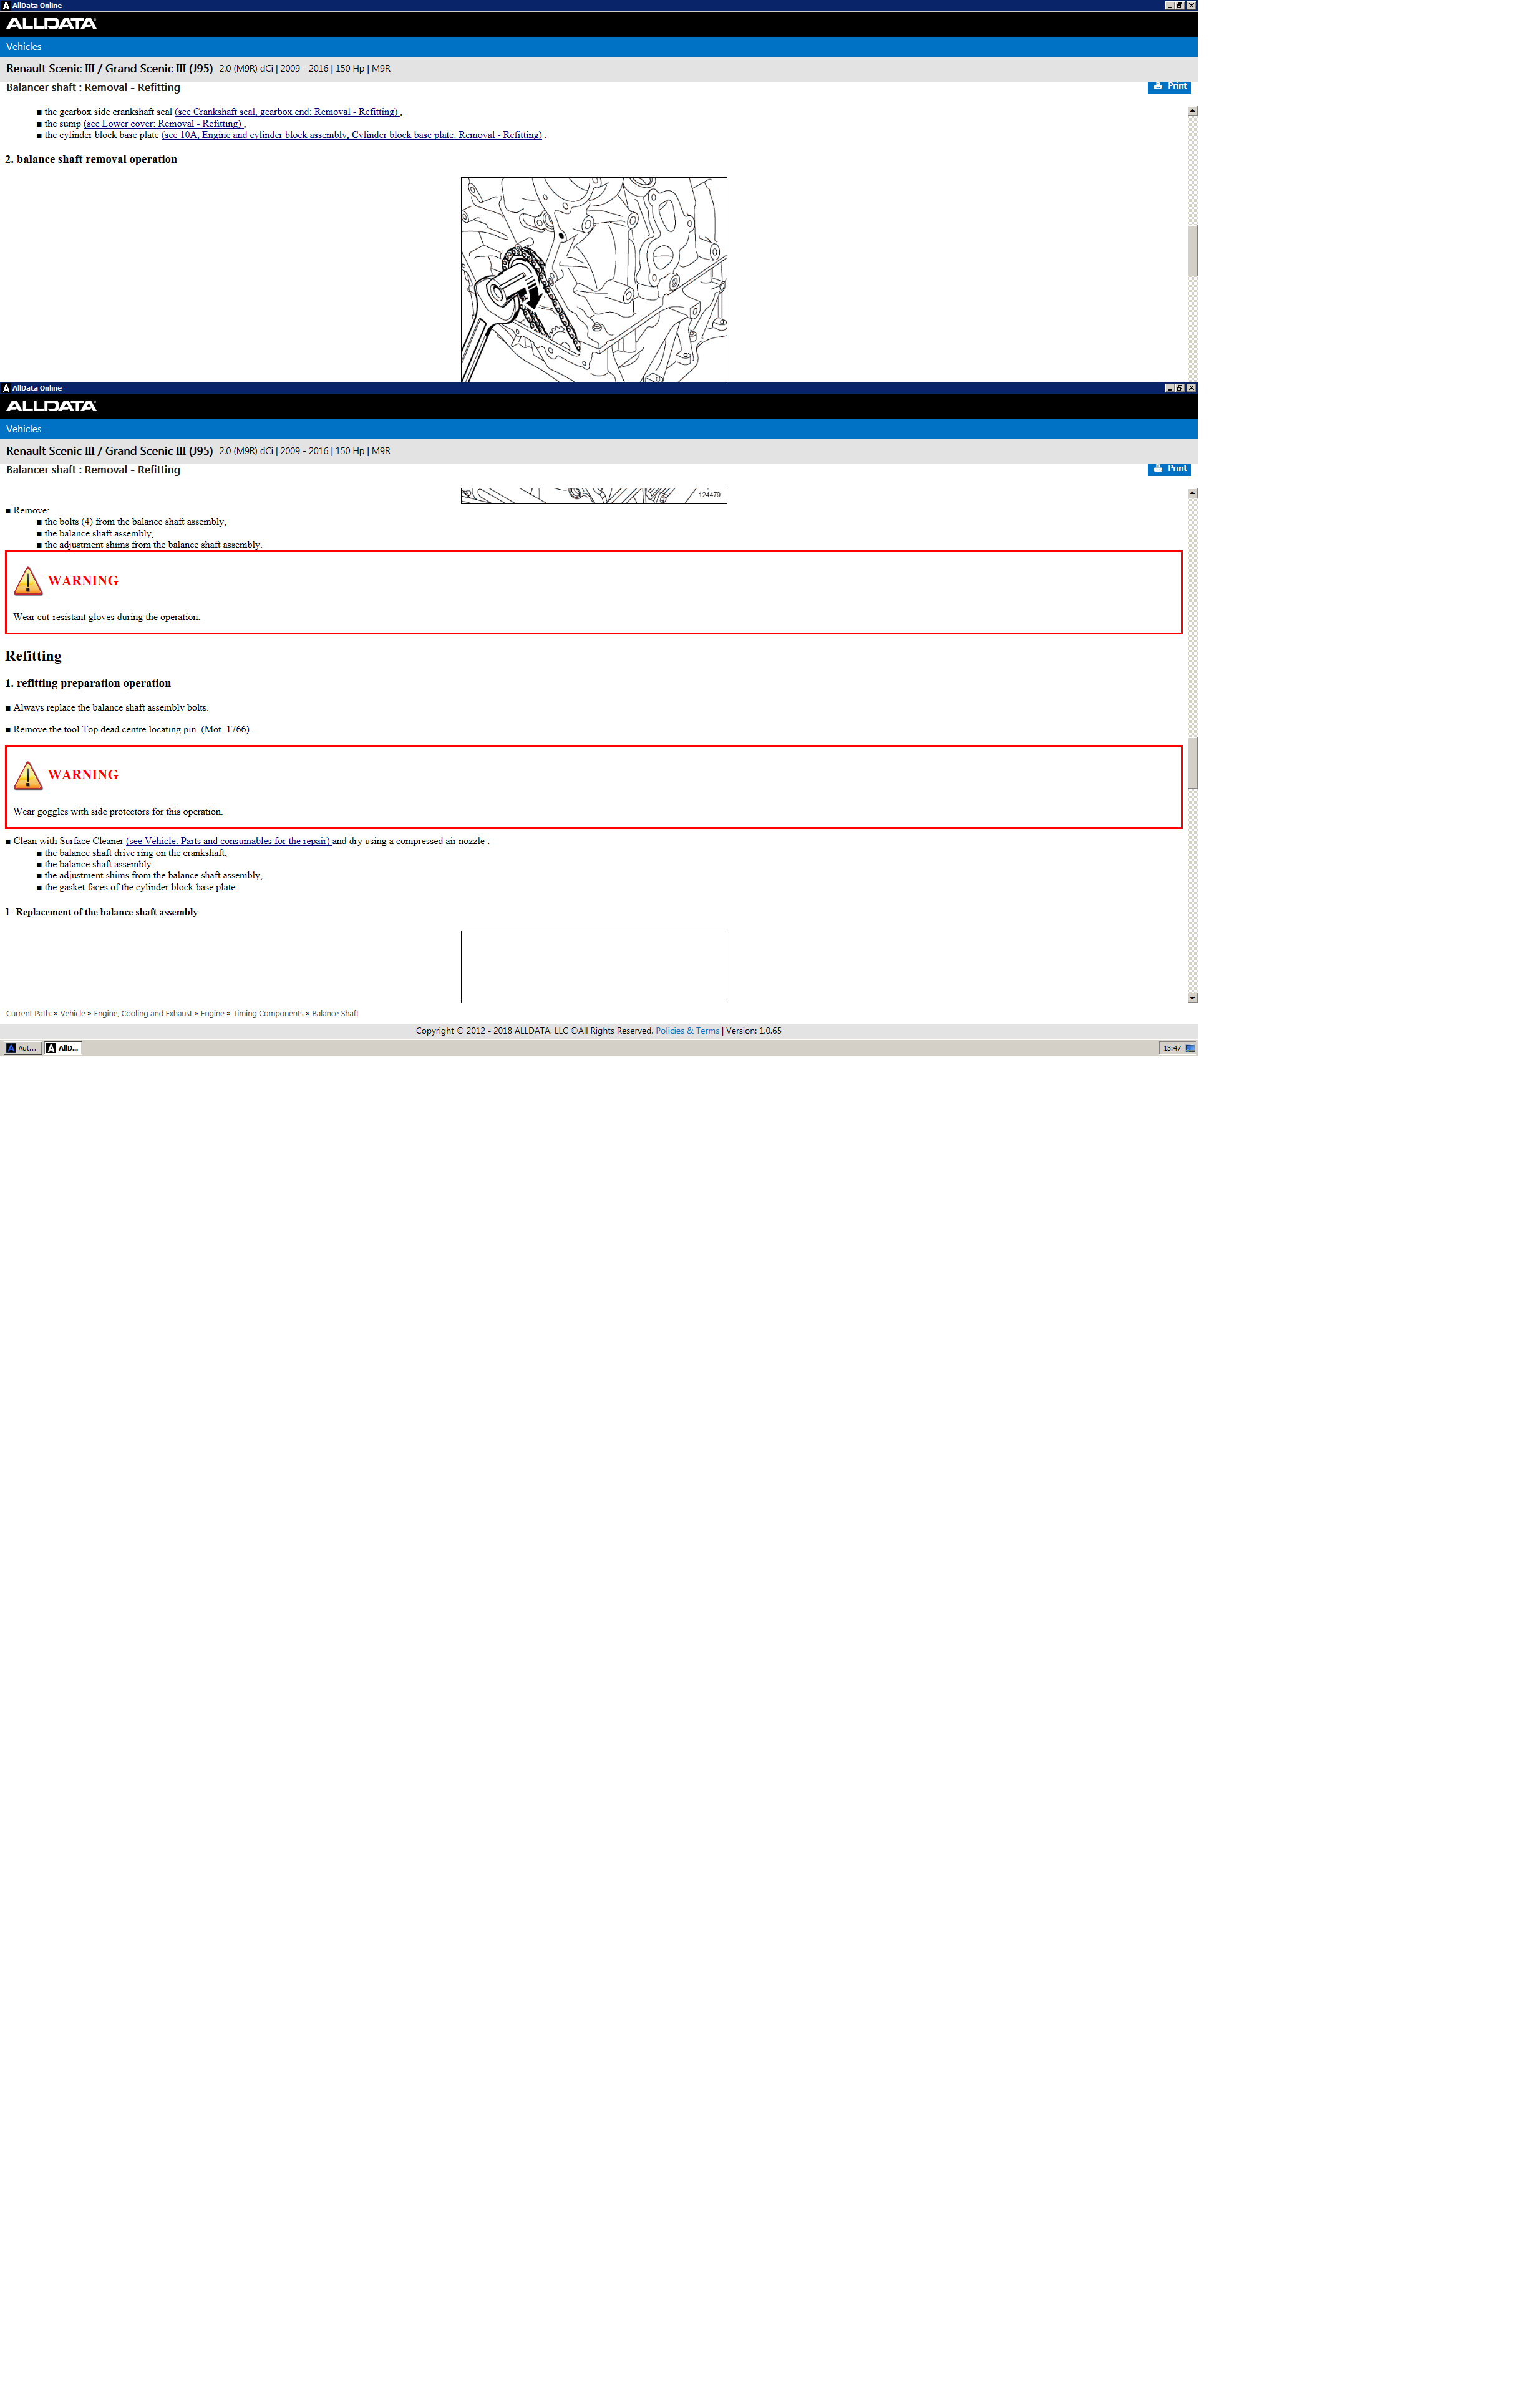Open Balance Shaft breadcrumb link
This screenshot has height=2408, width=1519.
coord(335,1014)
